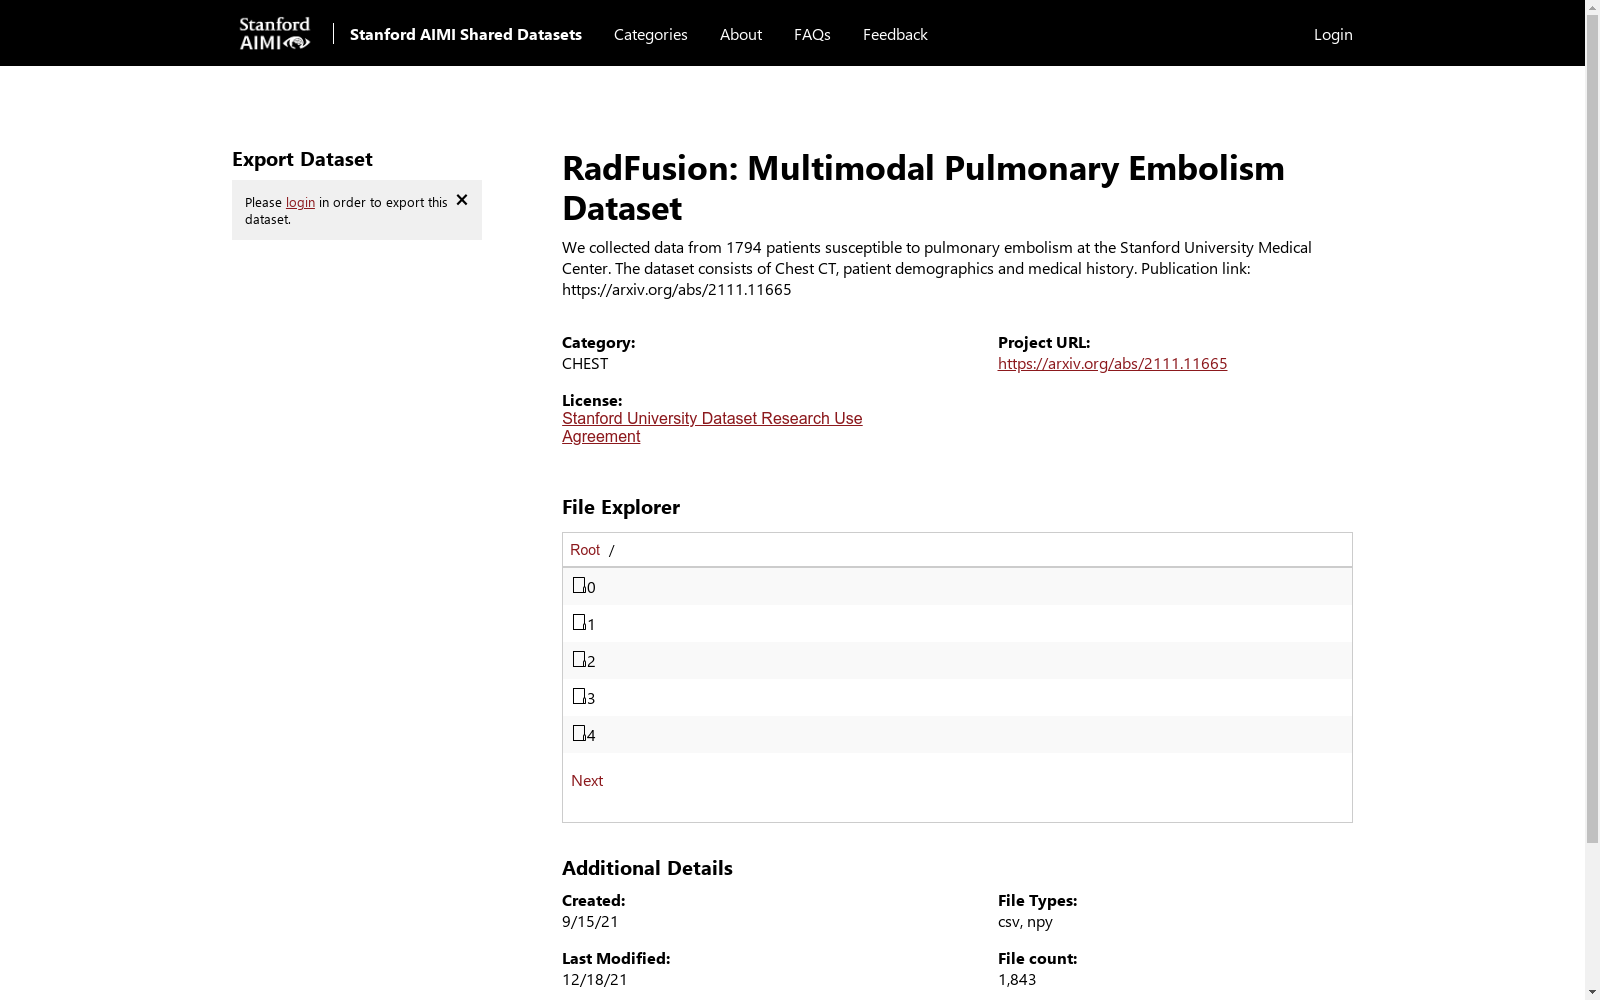Viewport: 1600px width, 1000px height.
Task: Open folder icon next to 2
Action: (579, 659)
